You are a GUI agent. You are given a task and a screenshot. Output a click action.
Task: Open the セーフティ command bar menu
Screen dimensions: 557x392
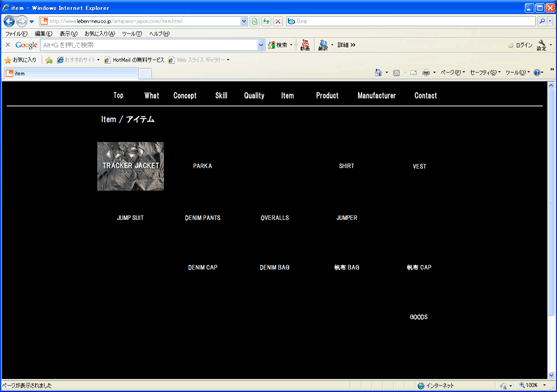click(485, 73)
